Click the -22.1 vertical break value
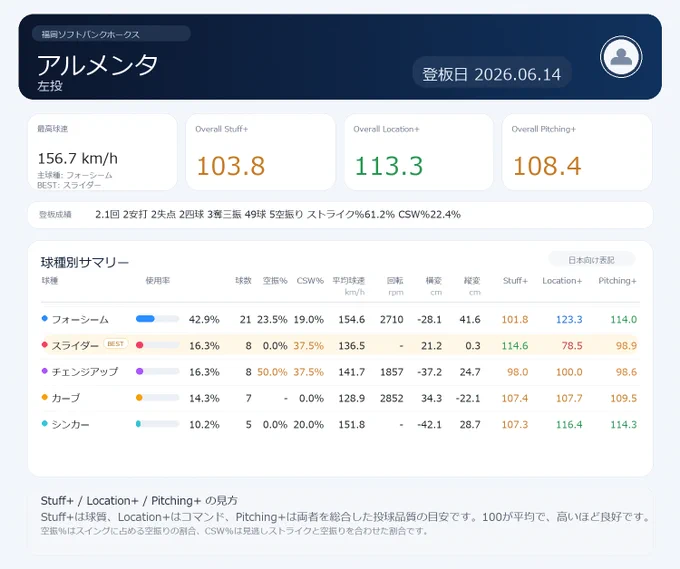The width and height of the screenshot is (680, 569). point(468,398)
